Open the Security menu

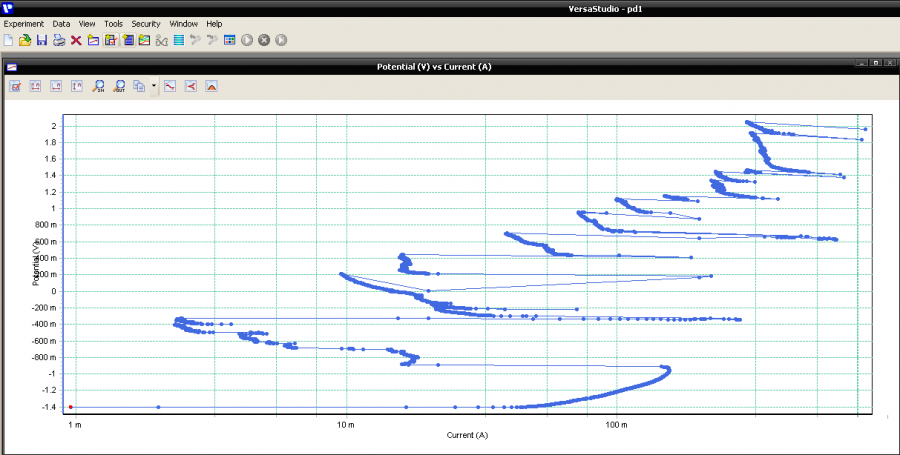tap(146, 24)
